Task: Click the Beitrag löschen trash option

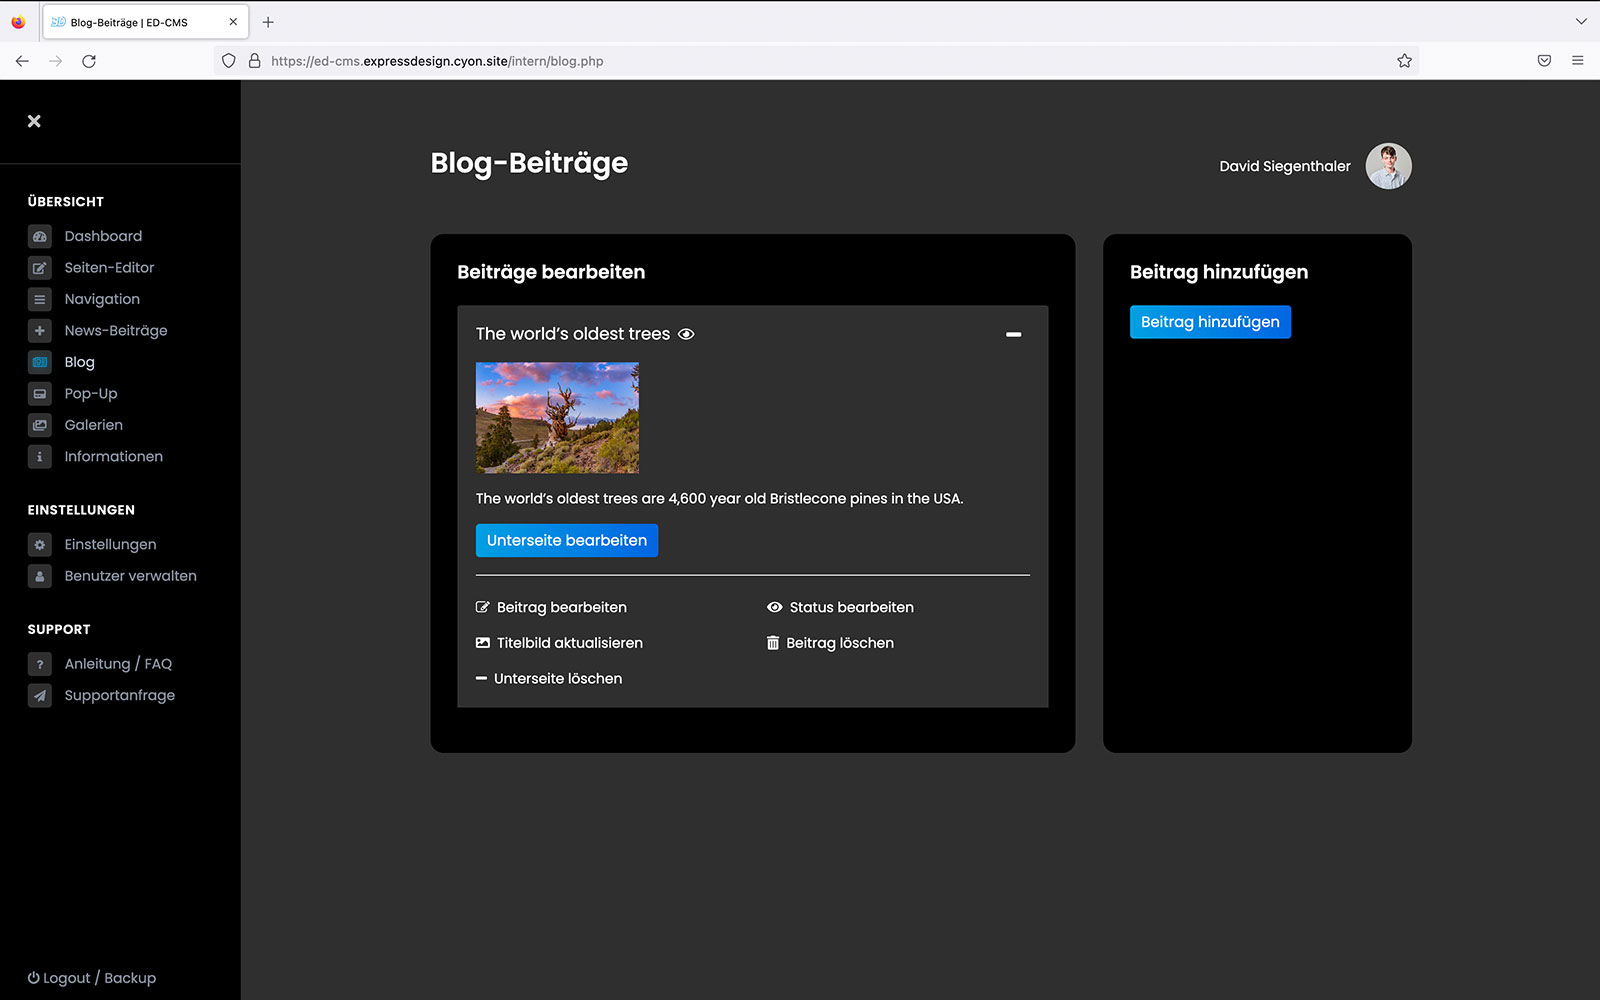Action: [x=830, y=643]
